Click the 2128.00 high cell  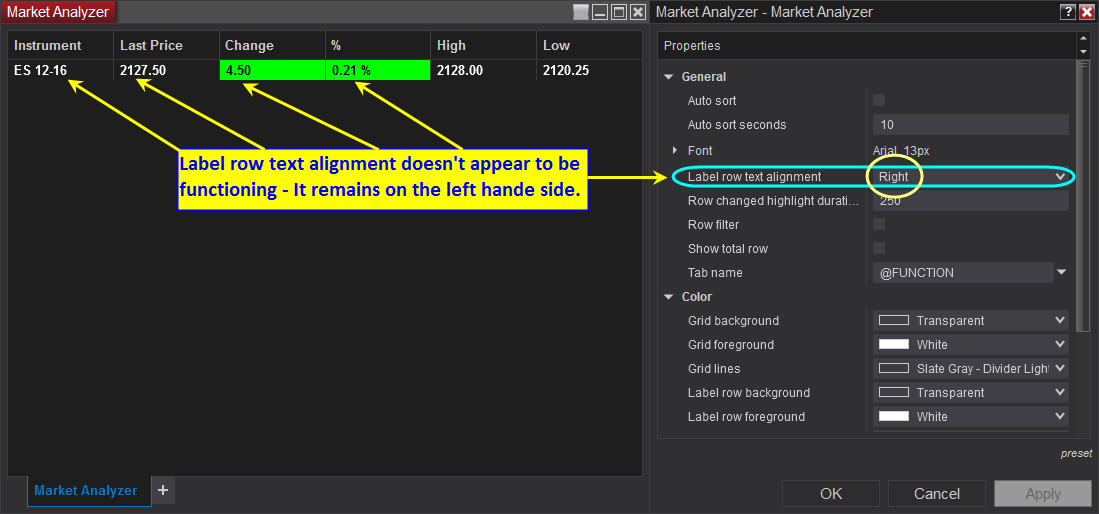(484, 70)
